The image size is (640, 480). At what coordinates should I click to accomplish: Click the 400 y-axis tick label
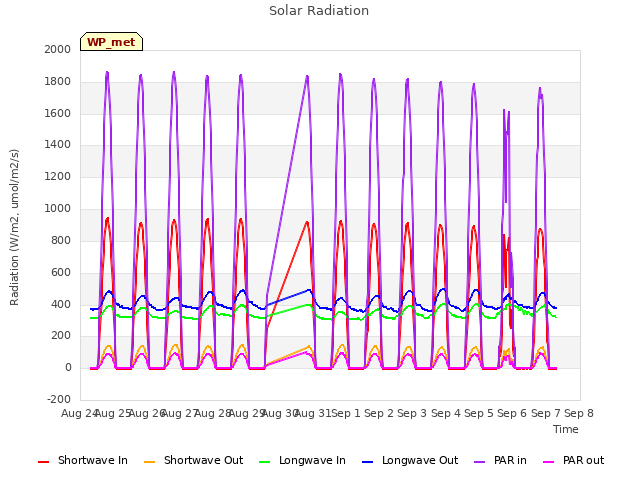click(x=61, y=304)
